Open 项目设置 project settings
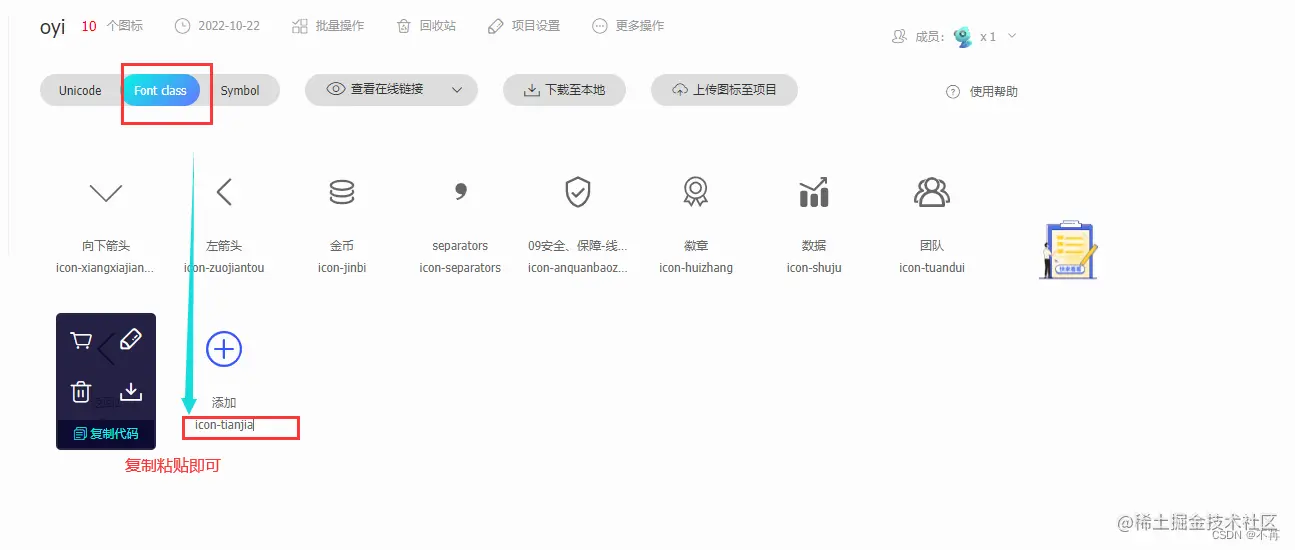Screen dimensions: 1295x550 (524, 26)
